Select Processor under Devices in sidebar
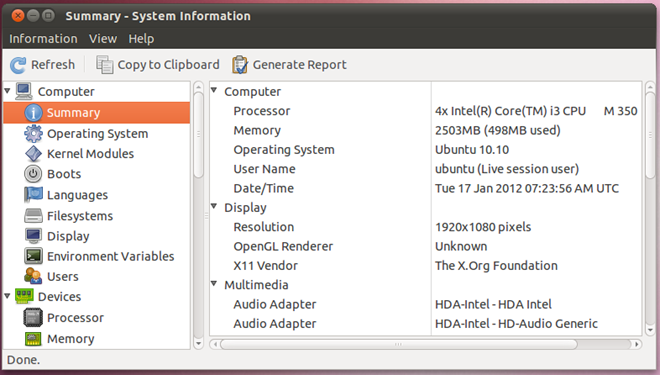Image resolution: width=660 pixels, height=375 pixels. [75, 318]
